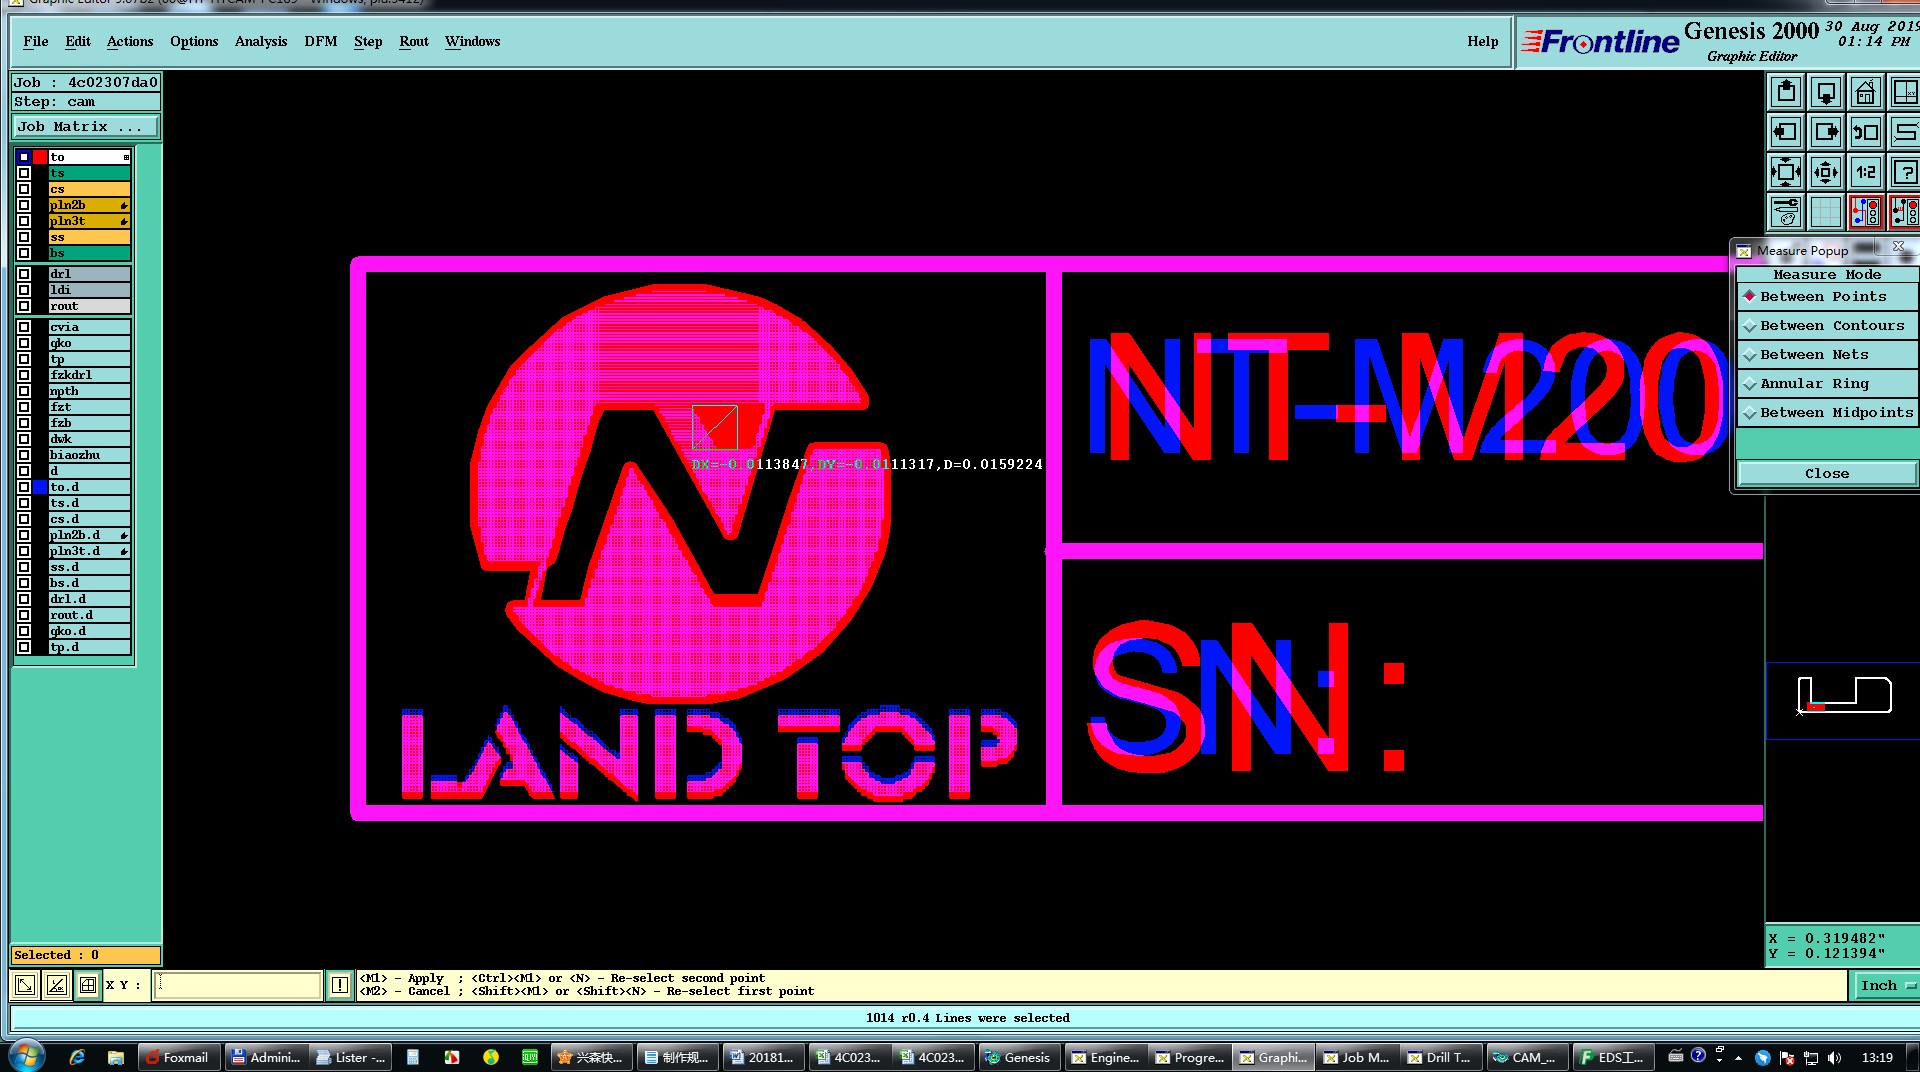1920x1072 pixels.
Task: Click the red-blue net display icon
Action: click(x=1866, y=212)
